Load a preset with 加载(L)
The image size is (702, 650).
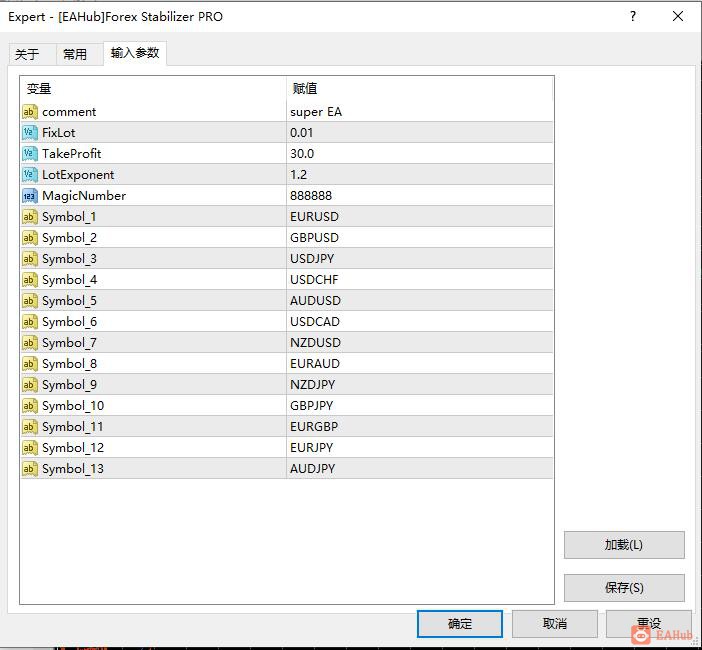pos(624,545)
